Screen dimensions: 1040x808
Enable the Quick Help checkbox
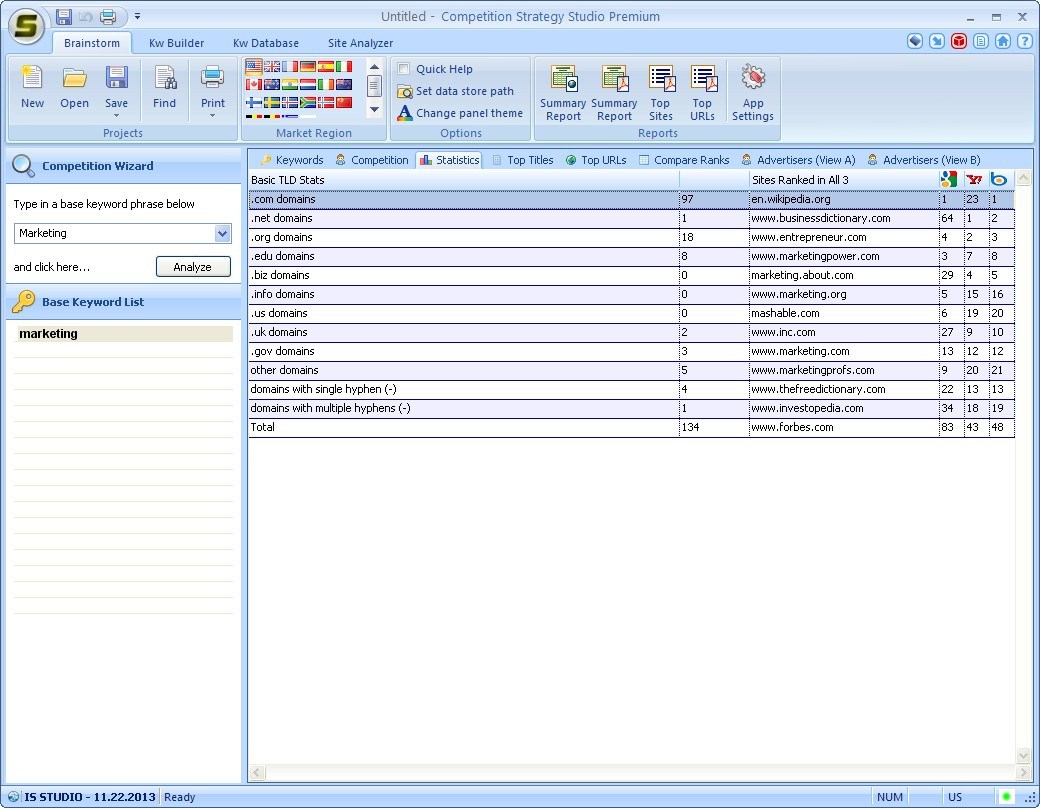point(404,68)
